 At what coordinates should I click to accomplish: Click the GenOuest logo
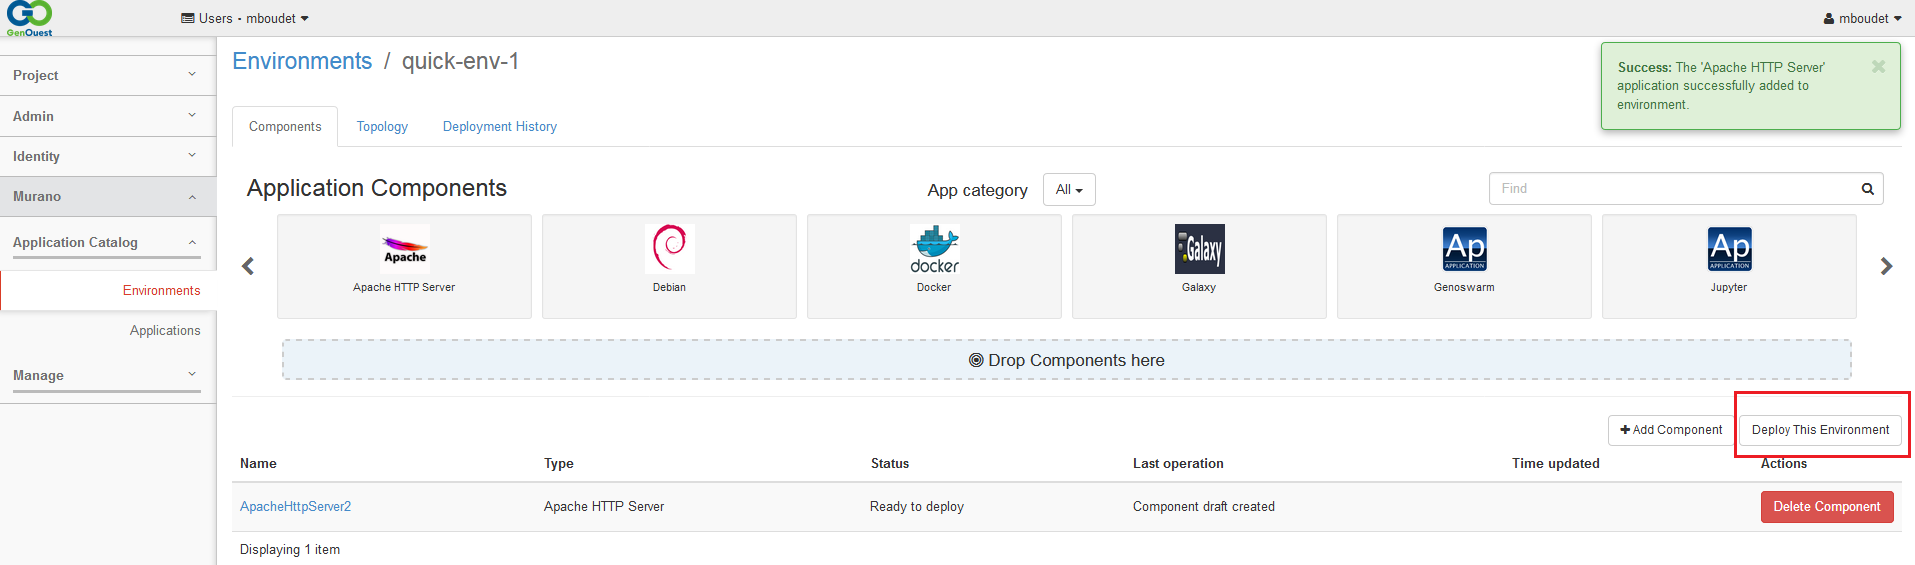coord(30,18)
